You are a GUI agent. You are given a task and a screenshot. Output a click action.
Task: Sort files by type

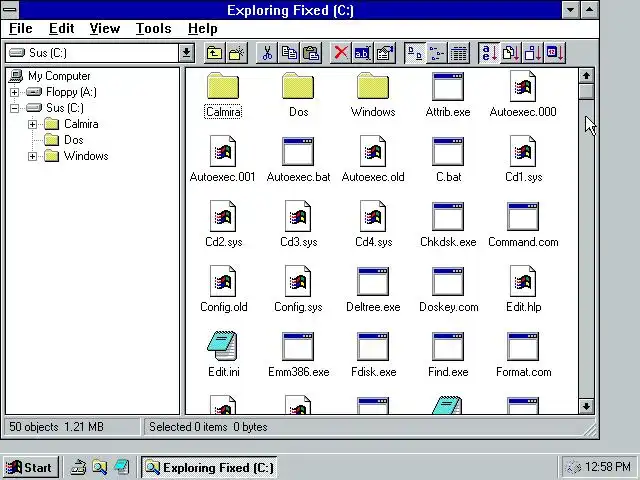pyautogui.click(x=511, y=53)
